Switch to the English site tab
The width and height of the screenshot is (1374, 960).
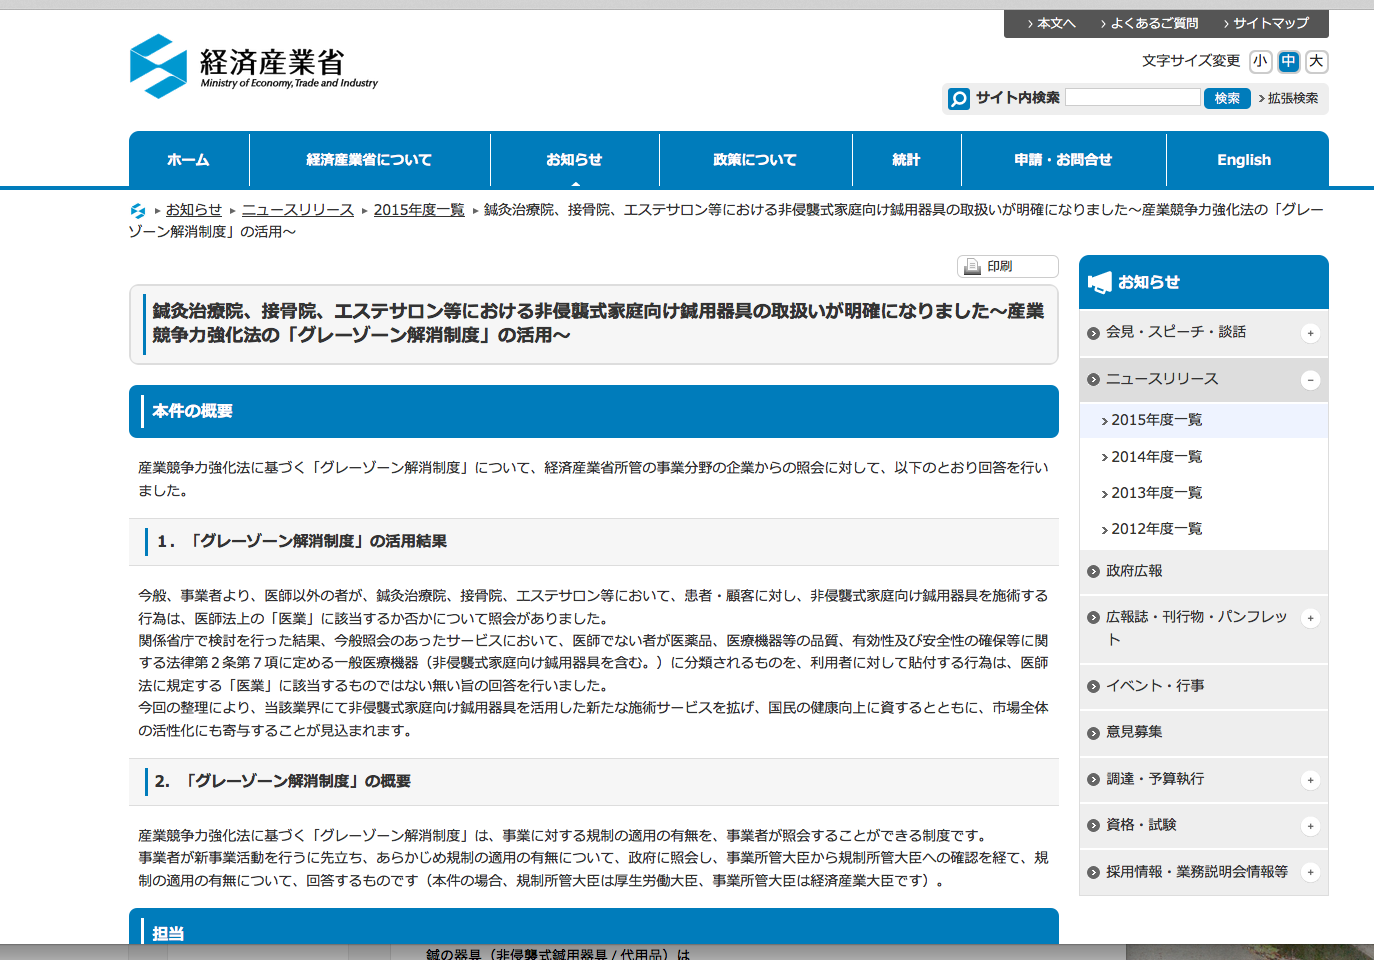[x=1244, y=160]
